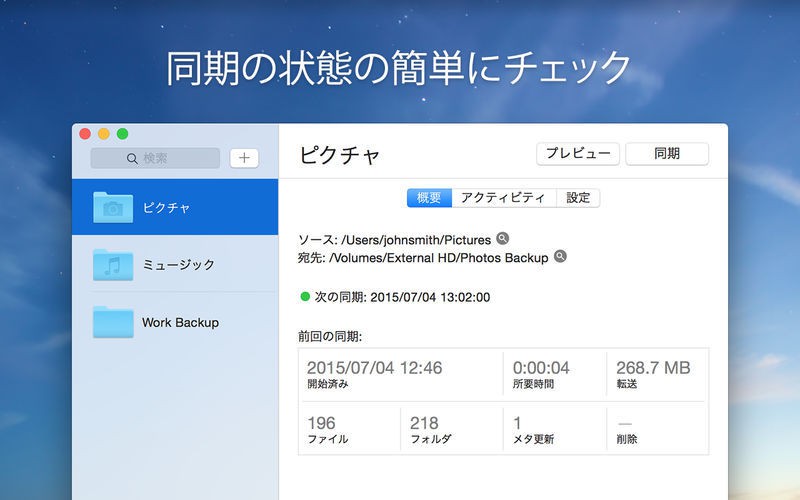Click the green next-sync status indicator
Screen dimensions: 800x500
point(305,296)
